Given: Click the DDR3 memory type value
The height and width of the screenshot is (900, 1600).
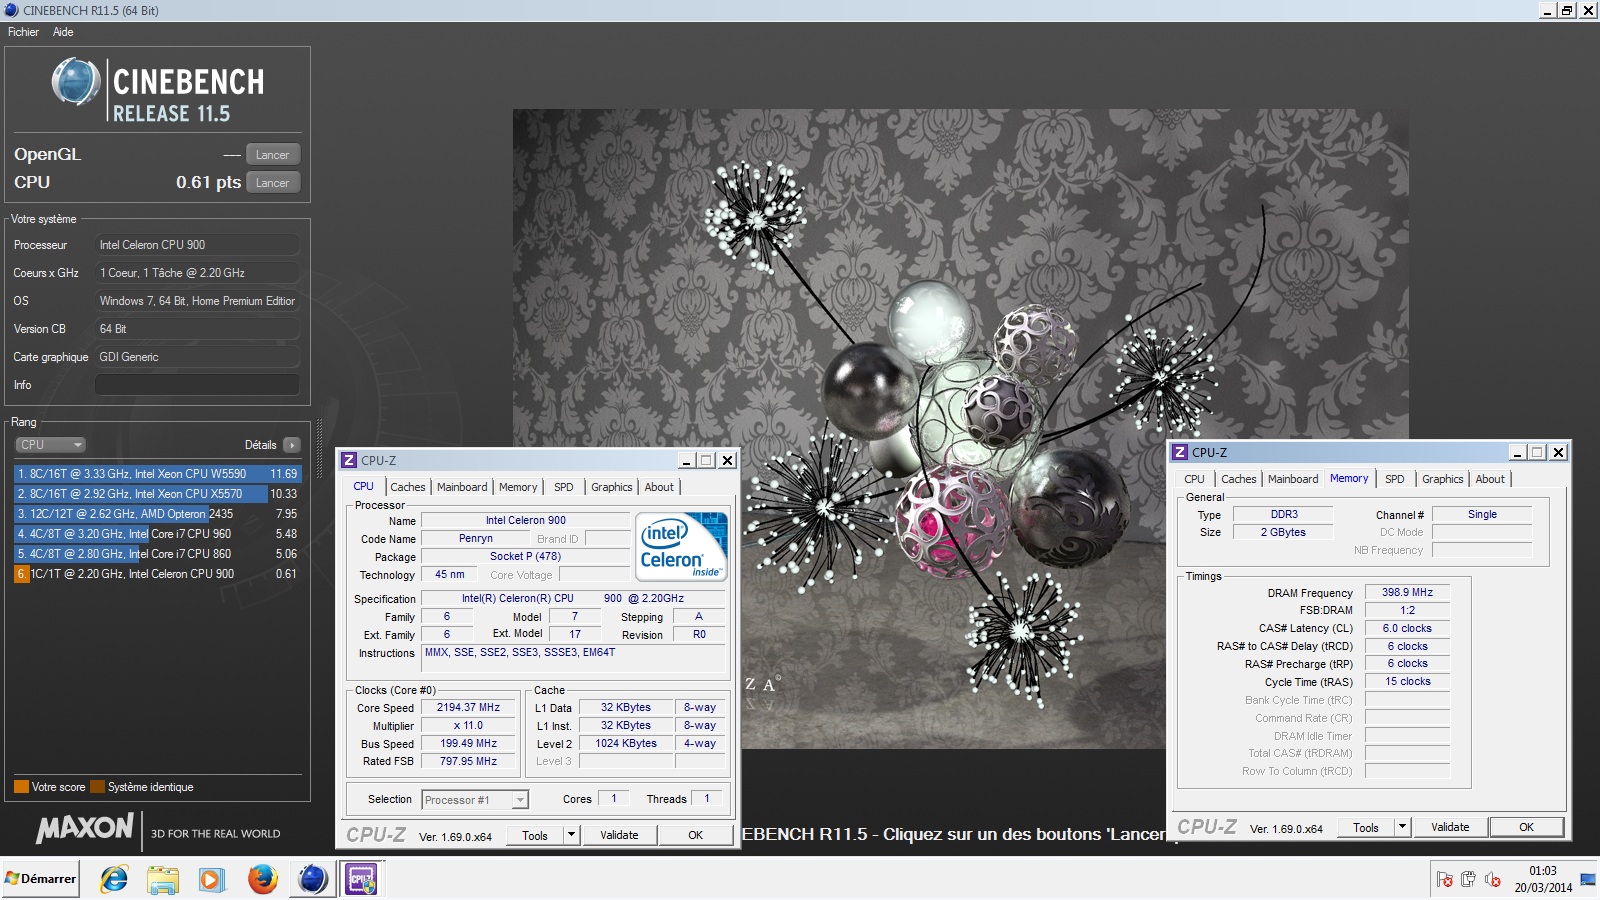Looking at the screenshot, I should click(x=1284, y=514).
